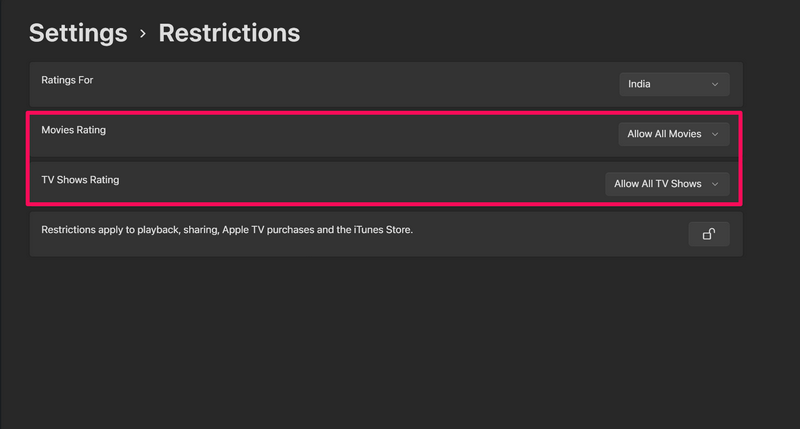Click the TV Shows Rating label
The width and height of the screenshot is (800, 429).
click(80, 180)
